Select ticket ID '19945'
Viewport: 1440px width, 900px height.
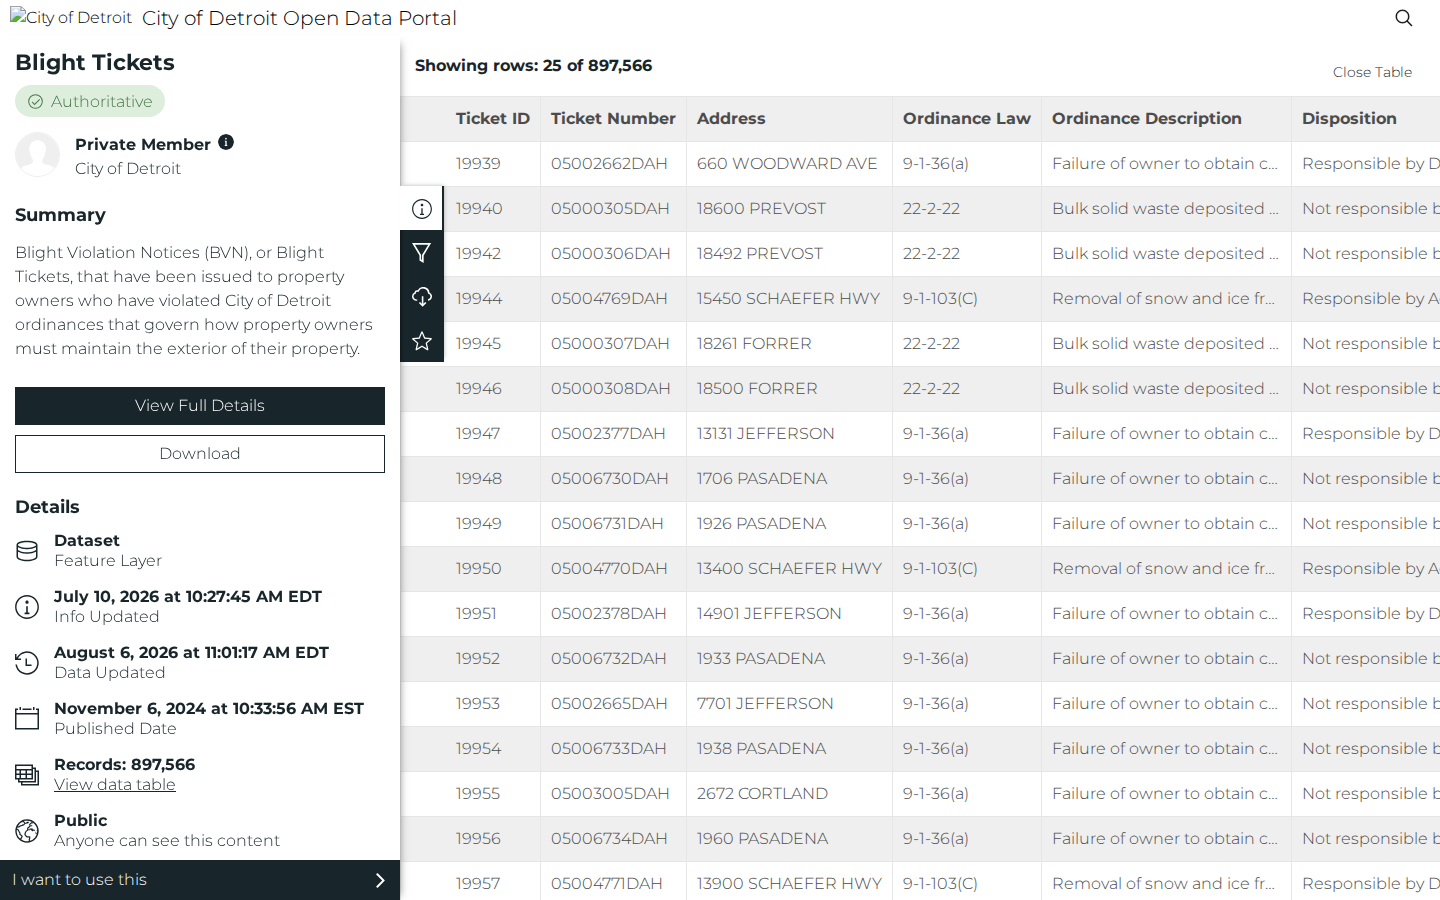[x=478, y=344]
